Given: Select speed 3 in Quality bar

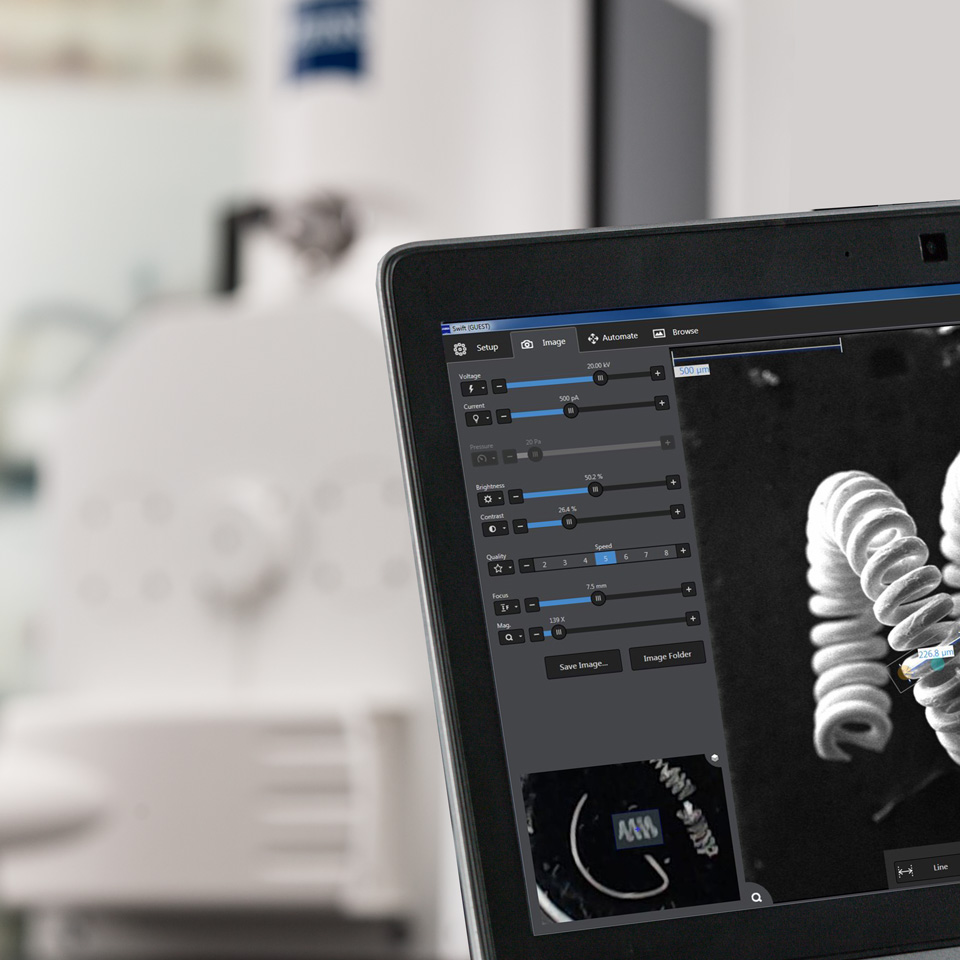Looking at the screenshot, I should [x=564, y=563].
